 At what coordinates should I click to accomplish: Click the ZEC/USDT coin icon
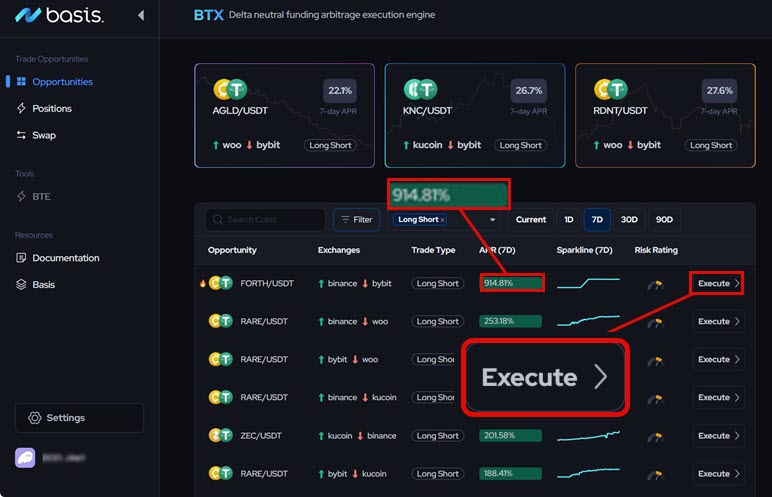221,435
